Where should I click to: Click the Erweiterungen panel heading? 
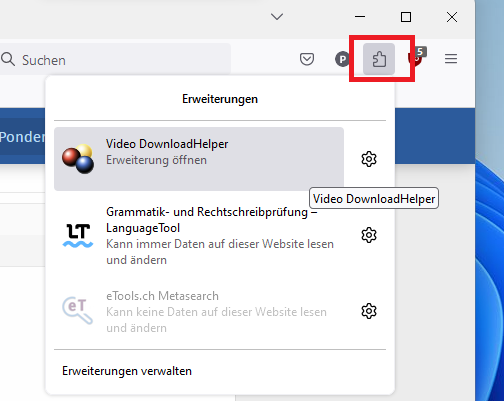click(220, 99)
